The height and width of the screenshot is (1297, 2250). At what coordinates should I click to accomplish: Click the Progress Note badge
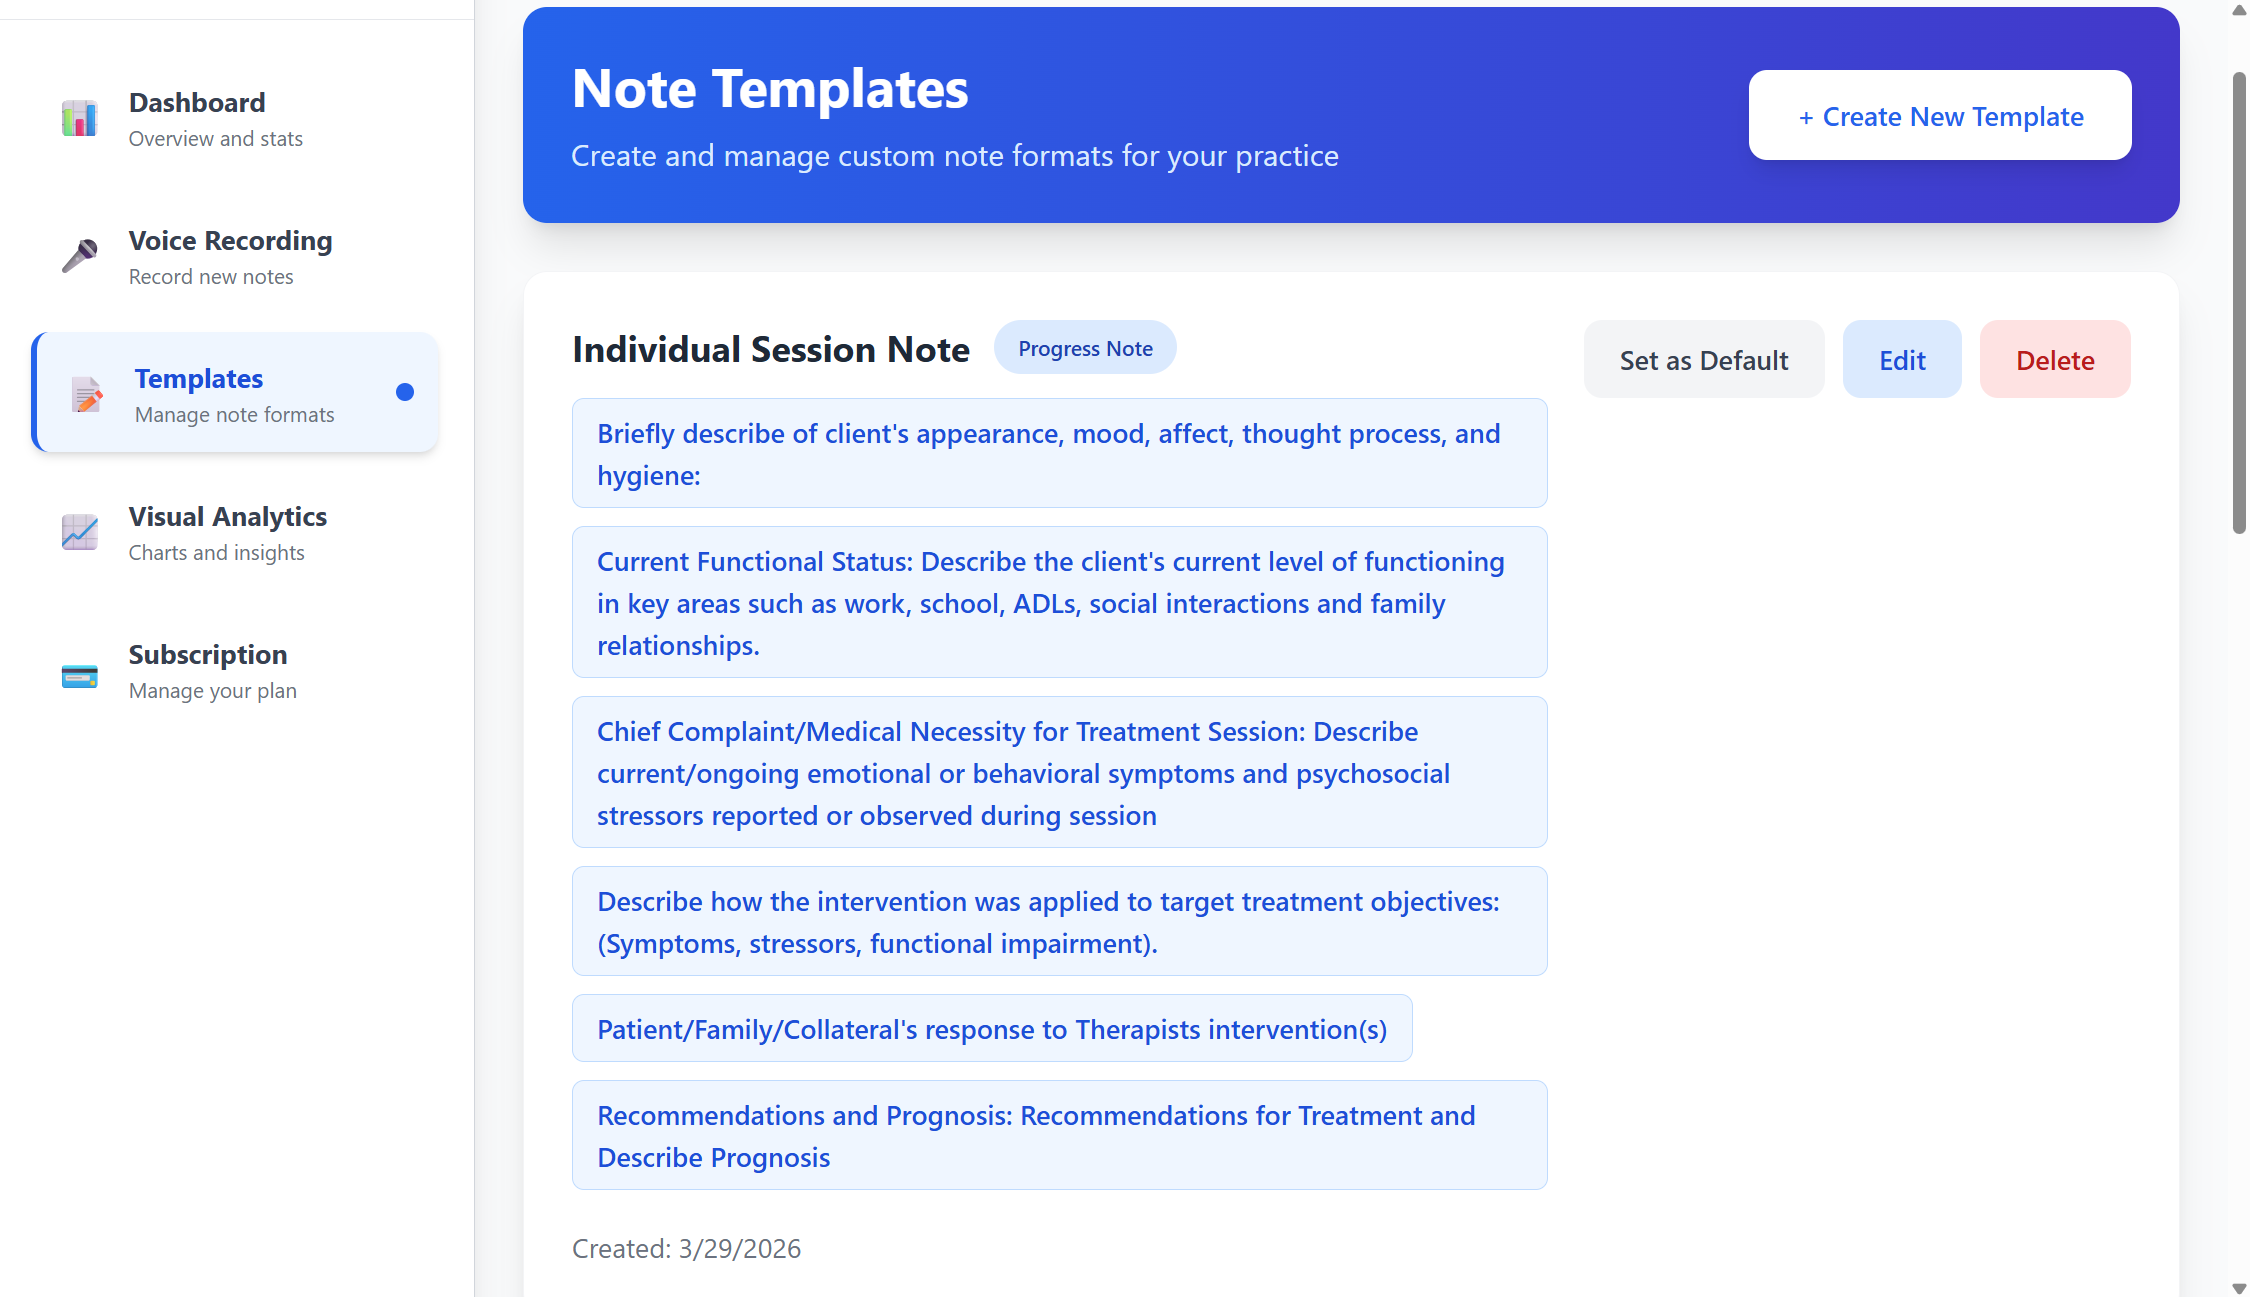point(1084,348)
